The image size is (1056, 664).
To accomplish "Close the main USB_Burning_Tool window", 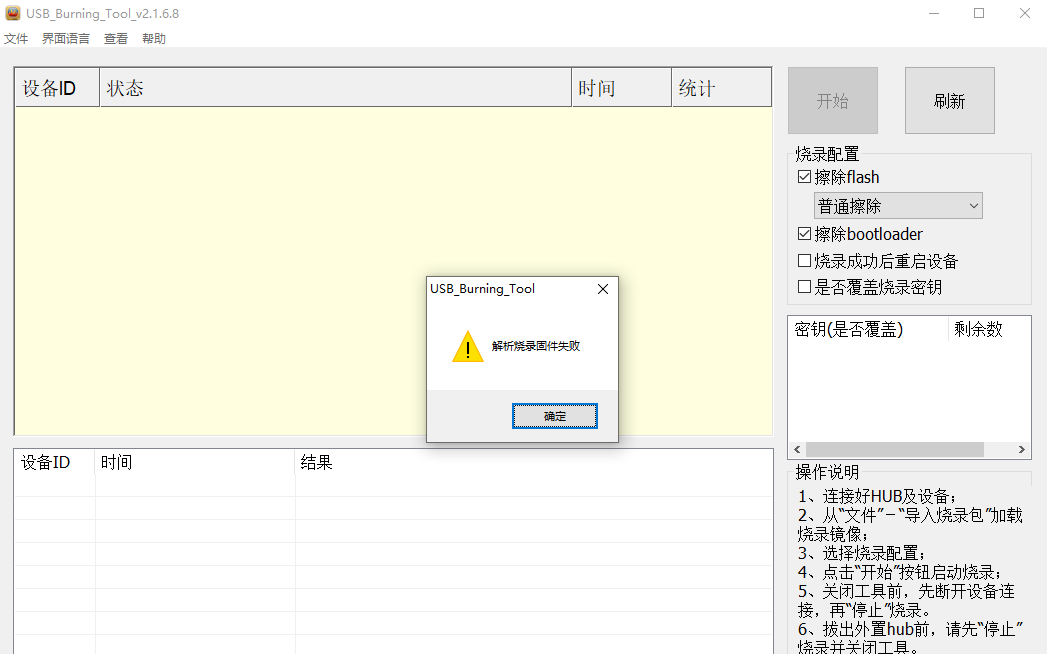I will point(1024,13).
